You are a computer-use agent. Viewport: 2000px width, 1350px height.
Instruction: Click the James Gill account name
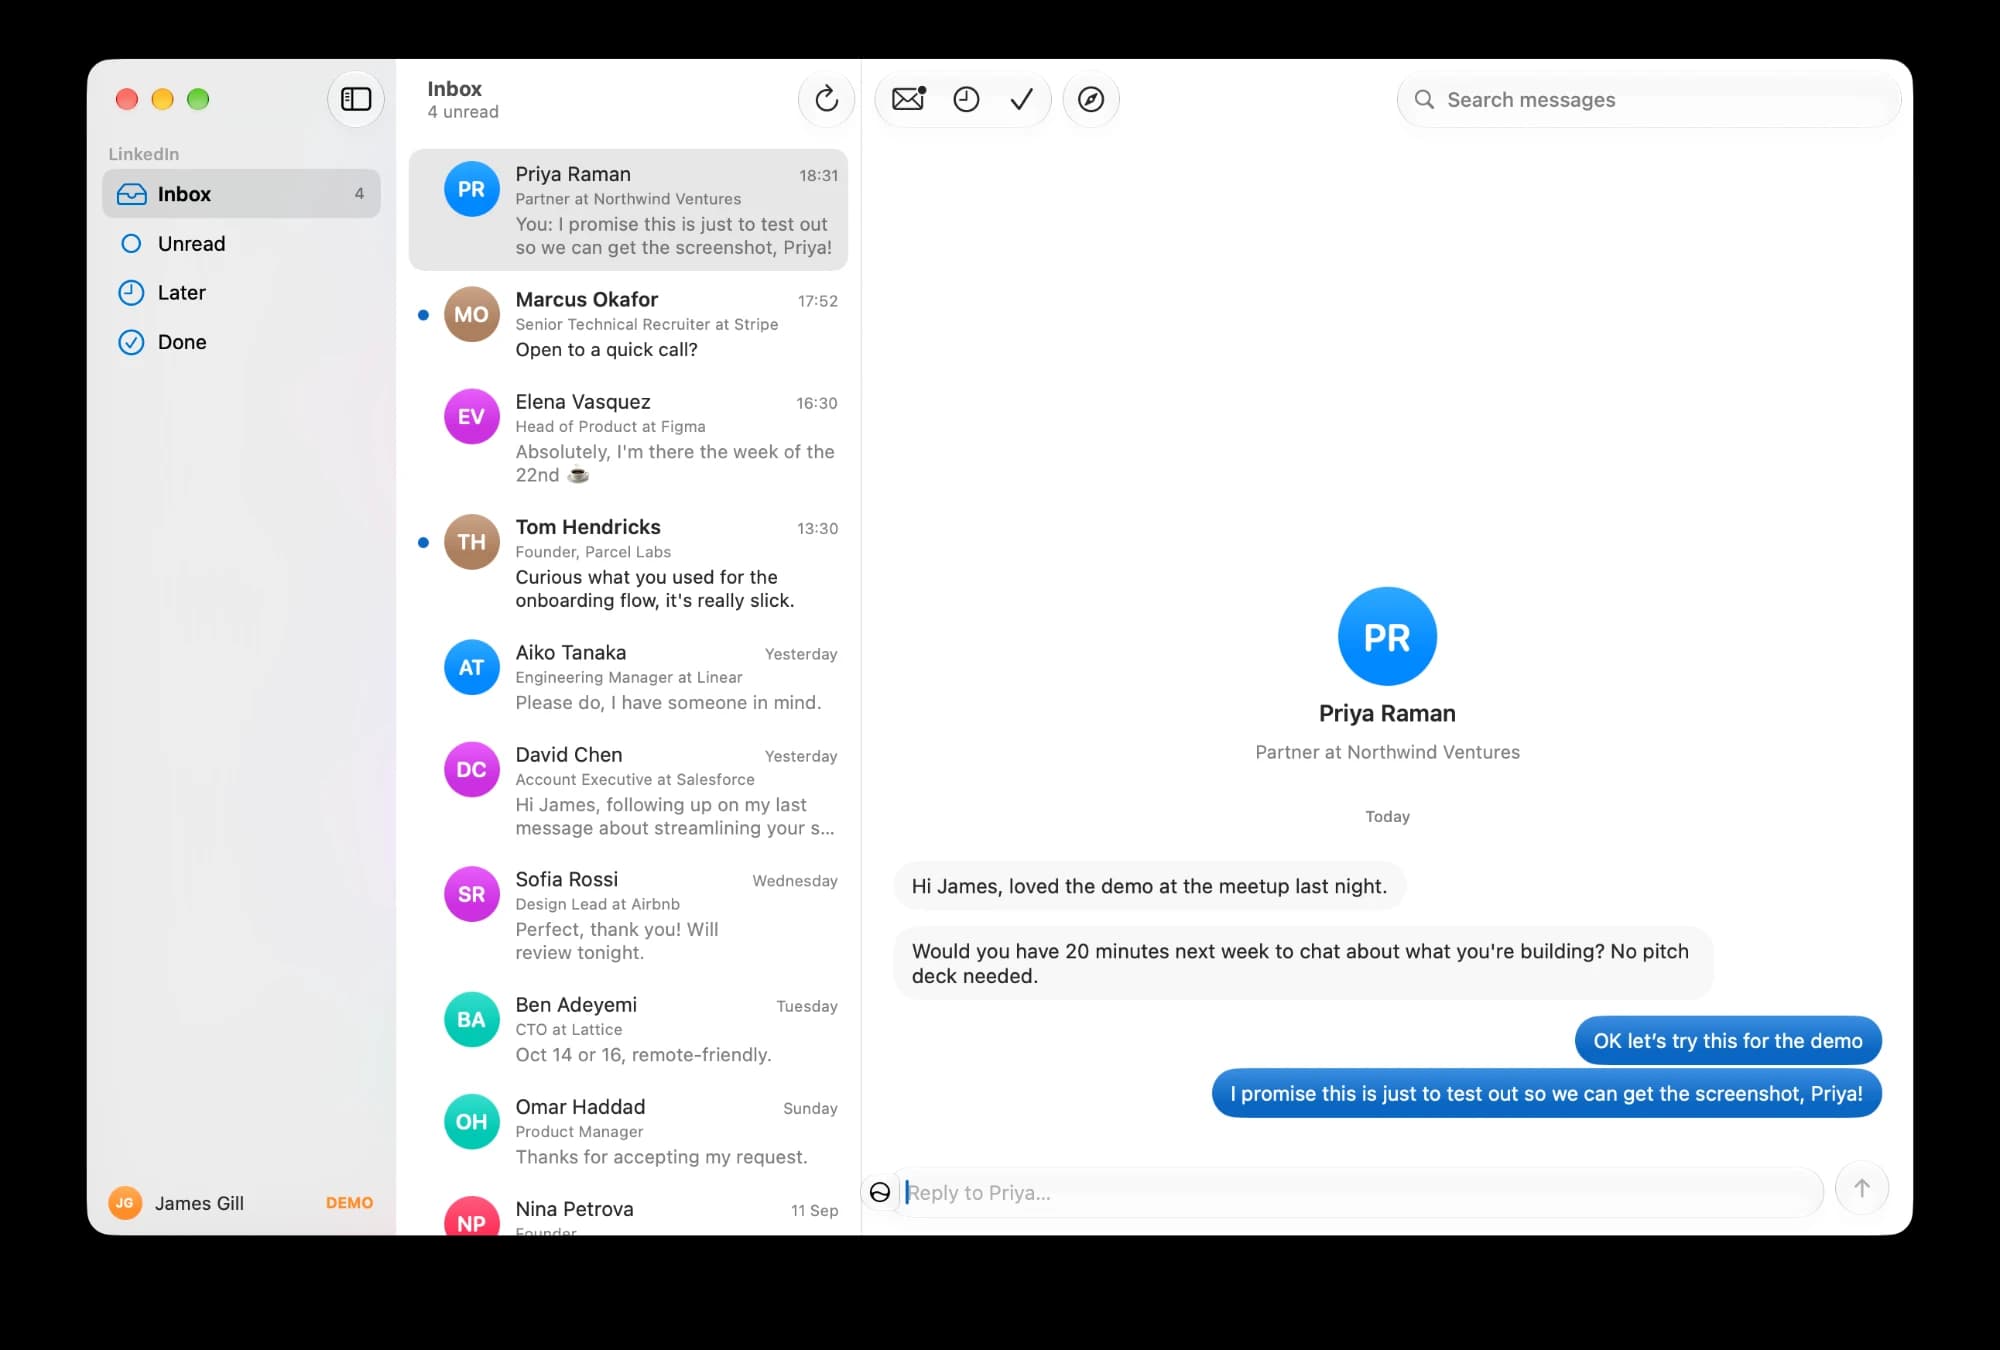(199, 1203)
